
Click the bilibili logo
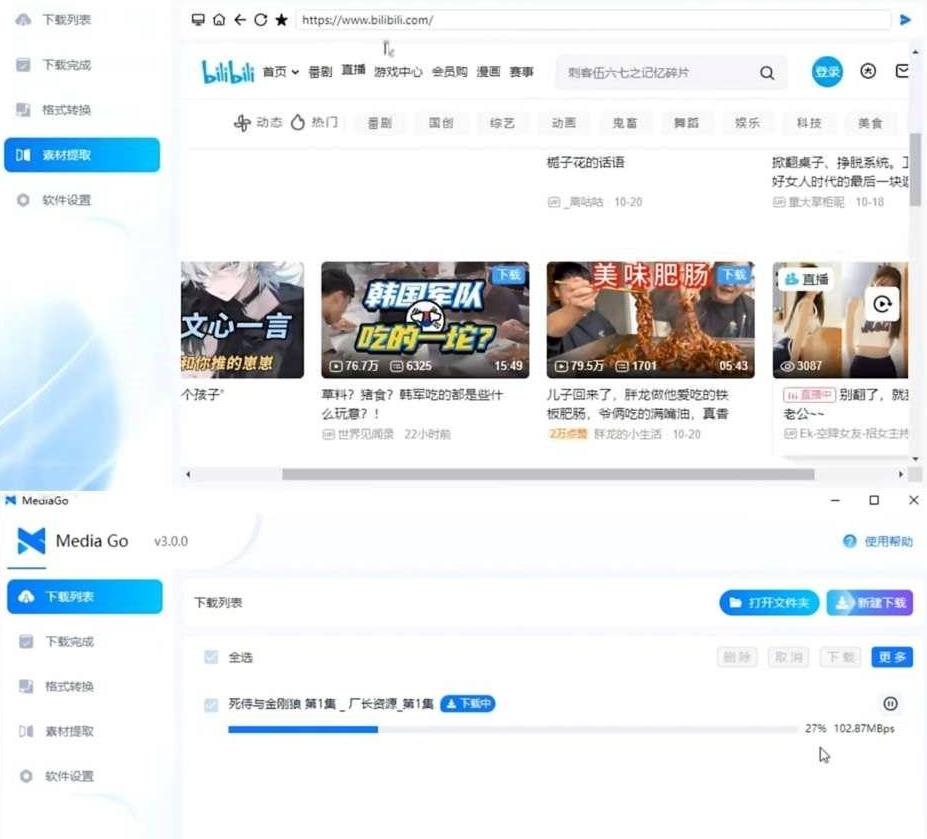pos(228,72)
